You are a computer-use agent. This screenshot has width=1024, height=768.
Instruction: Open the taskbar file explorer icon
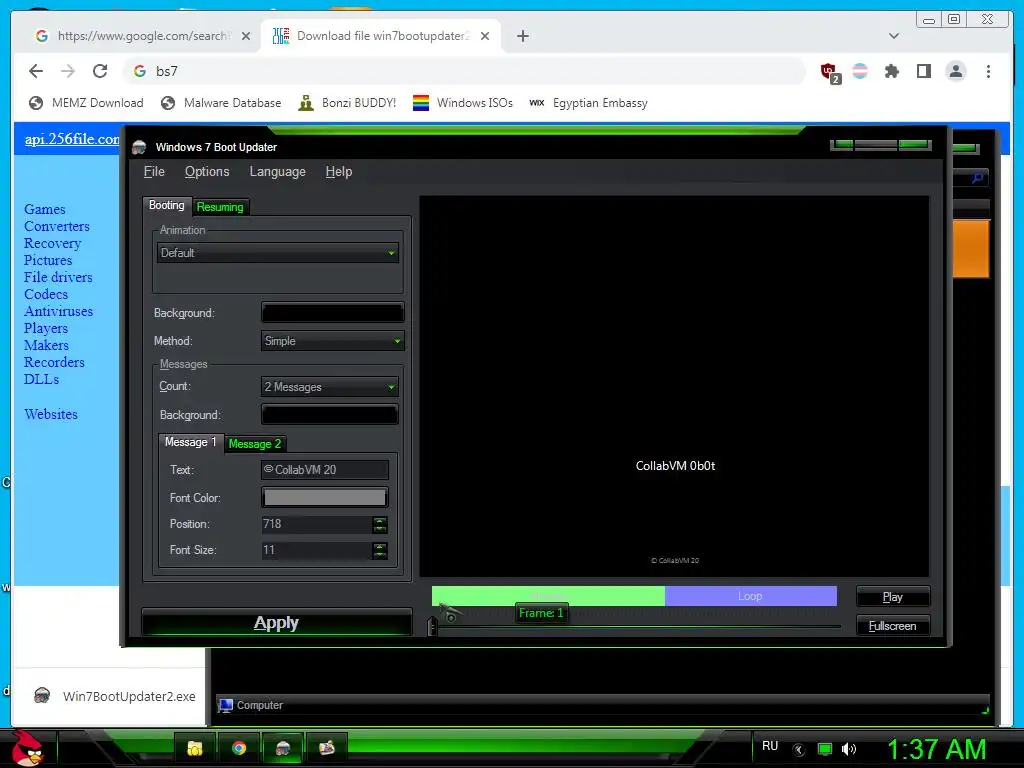[195, 748]
